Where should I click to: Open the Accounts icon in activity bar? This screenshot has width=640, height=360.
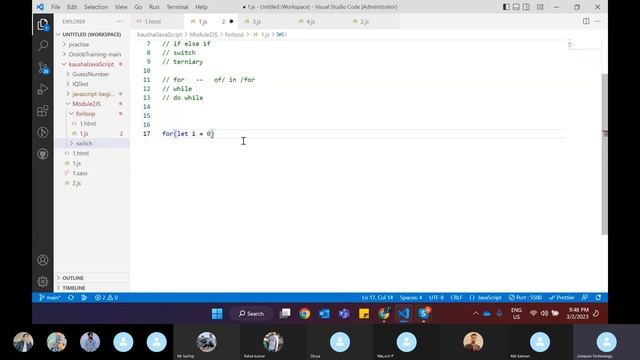(x=43, y=260)
